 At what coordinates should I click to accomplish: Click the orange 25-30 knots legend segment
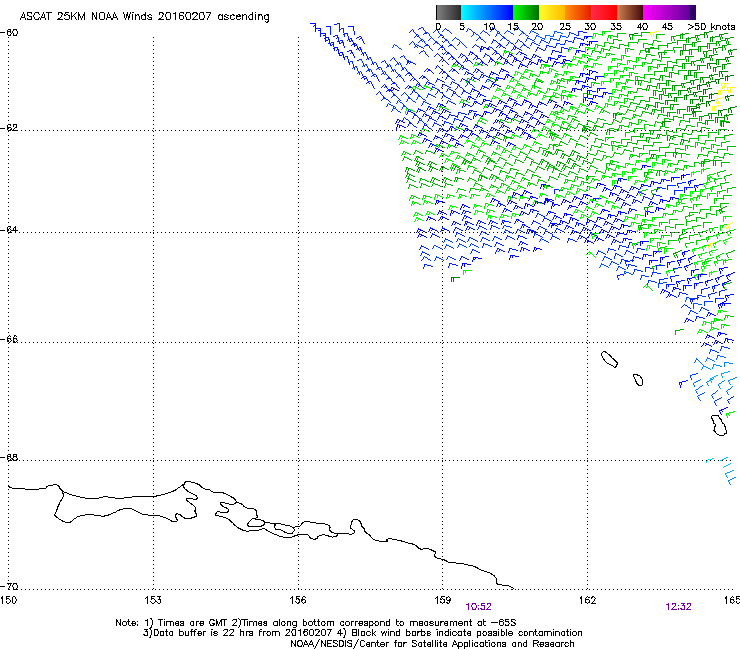tap(578, 12)
